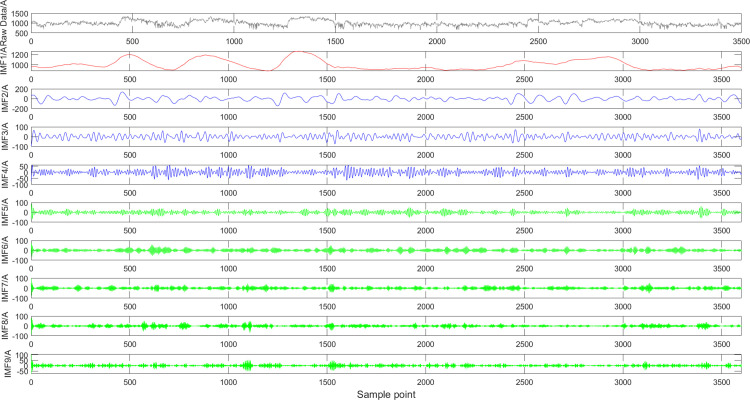Select the 1200 y-tick on IMF1/A
Image resolution: width=750 pixels, height=400 pixels.
pos(21,55)
